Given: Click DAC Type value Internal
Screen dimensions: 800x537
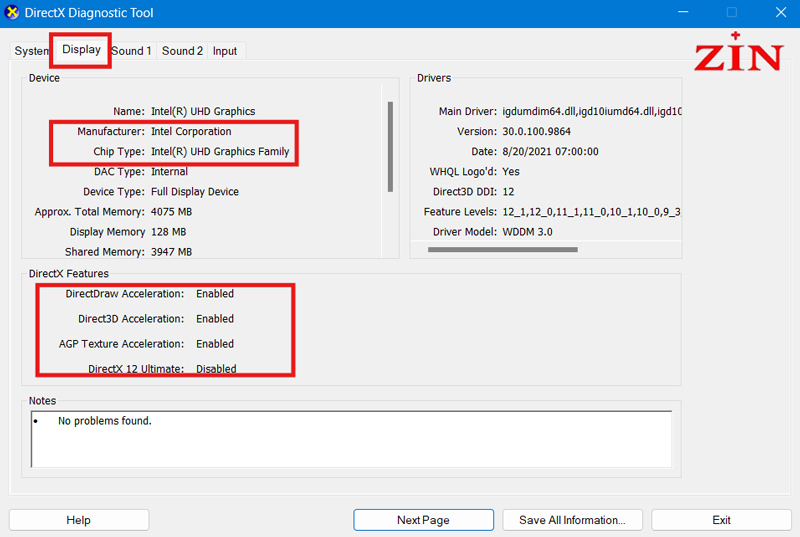Looking at the screenshot, I should [169, 171].
